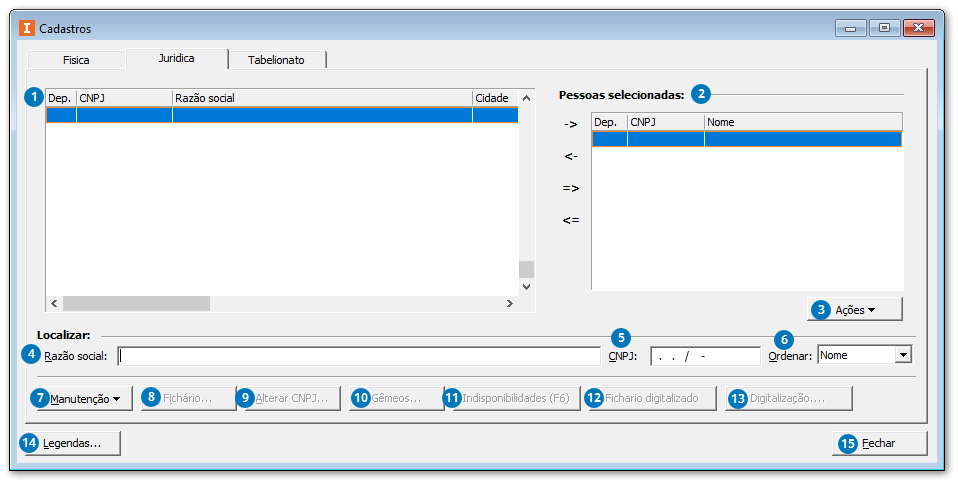958x484 pixels.
Task: Click into the Razão social search field
Action: click(358, 356)
